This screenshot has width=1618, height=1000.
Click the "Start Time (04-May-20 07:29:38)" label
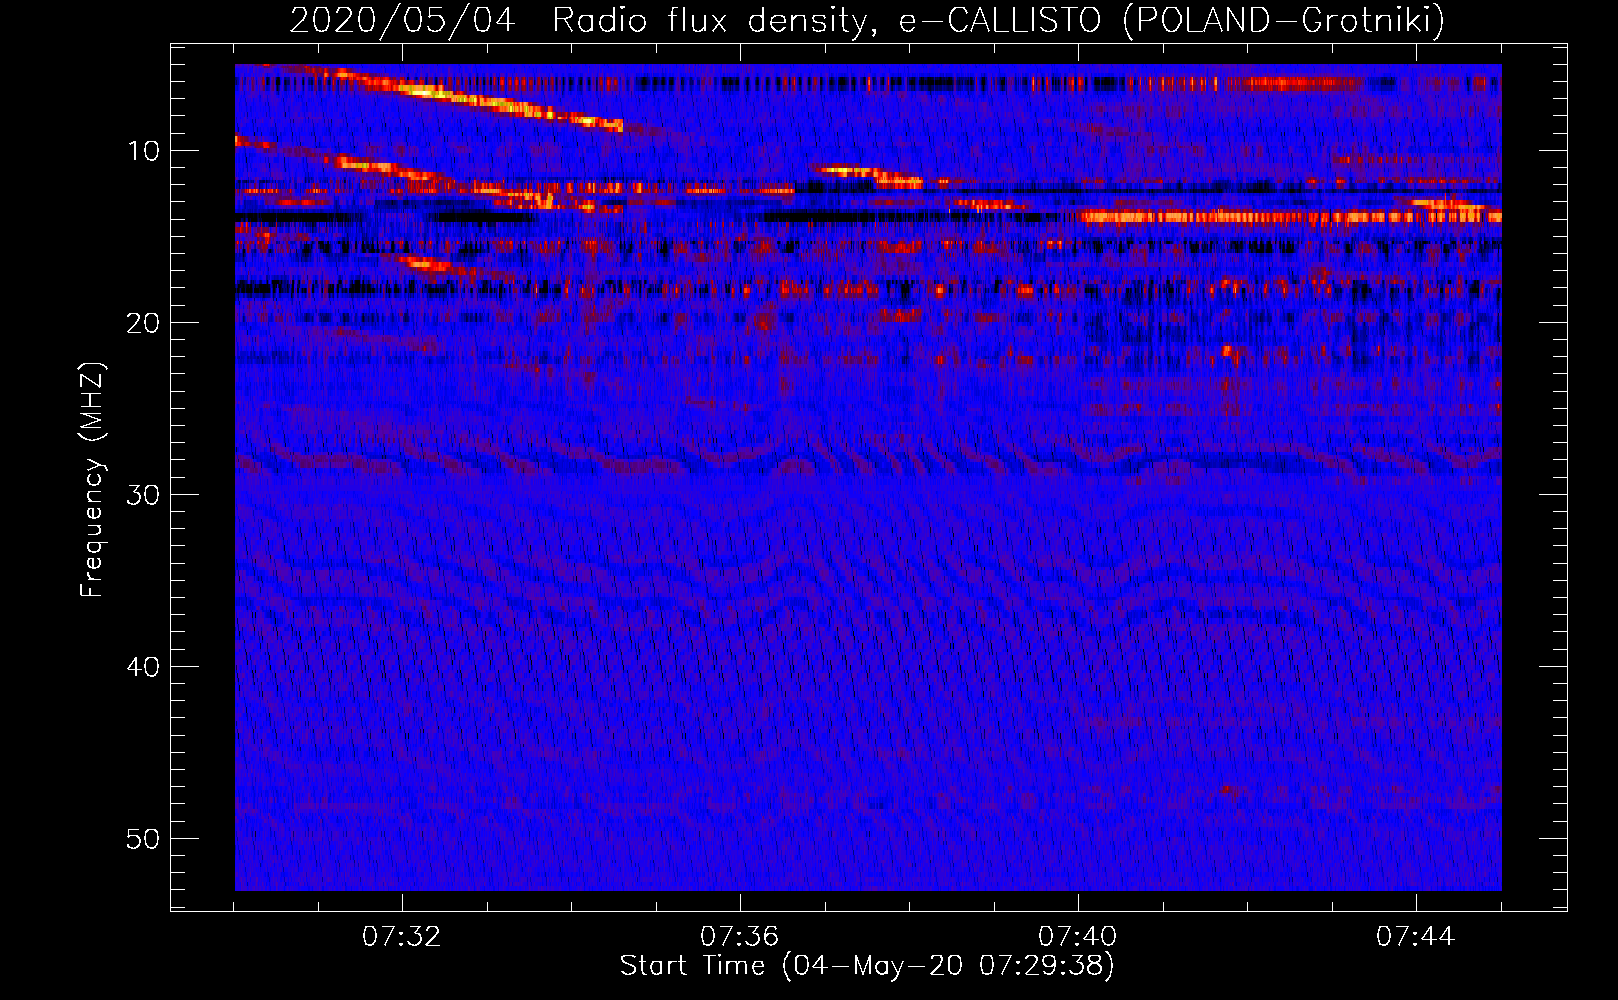[867, 966]
